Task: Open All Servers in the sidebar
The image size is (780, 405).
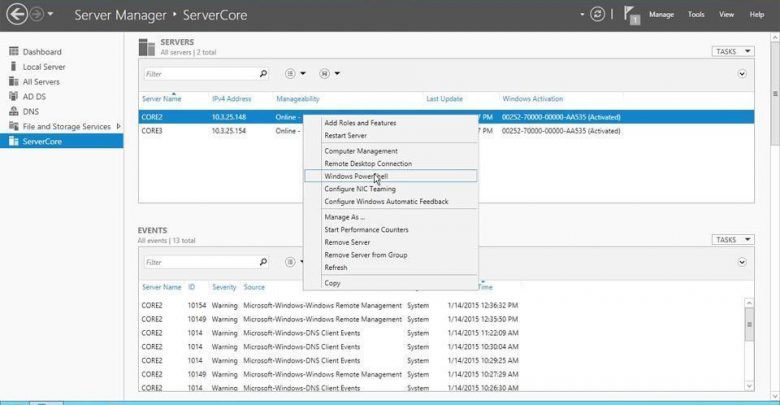Action: (x=41, y=82)
